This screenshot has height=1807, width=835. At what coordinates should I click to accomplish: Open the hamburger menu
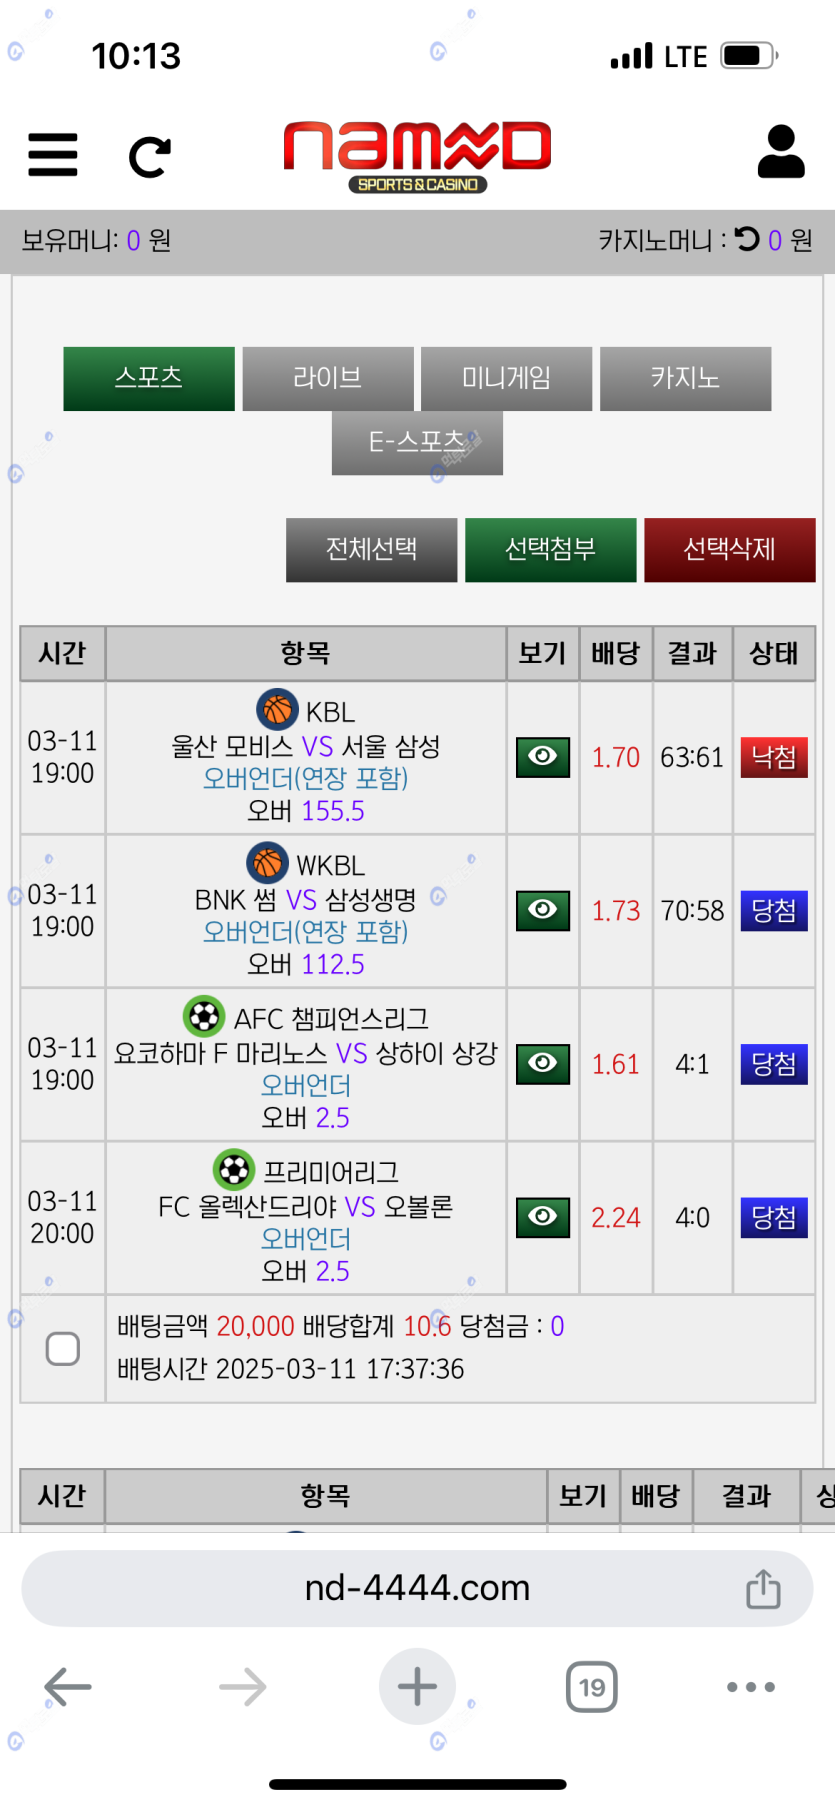coord(53,155)
